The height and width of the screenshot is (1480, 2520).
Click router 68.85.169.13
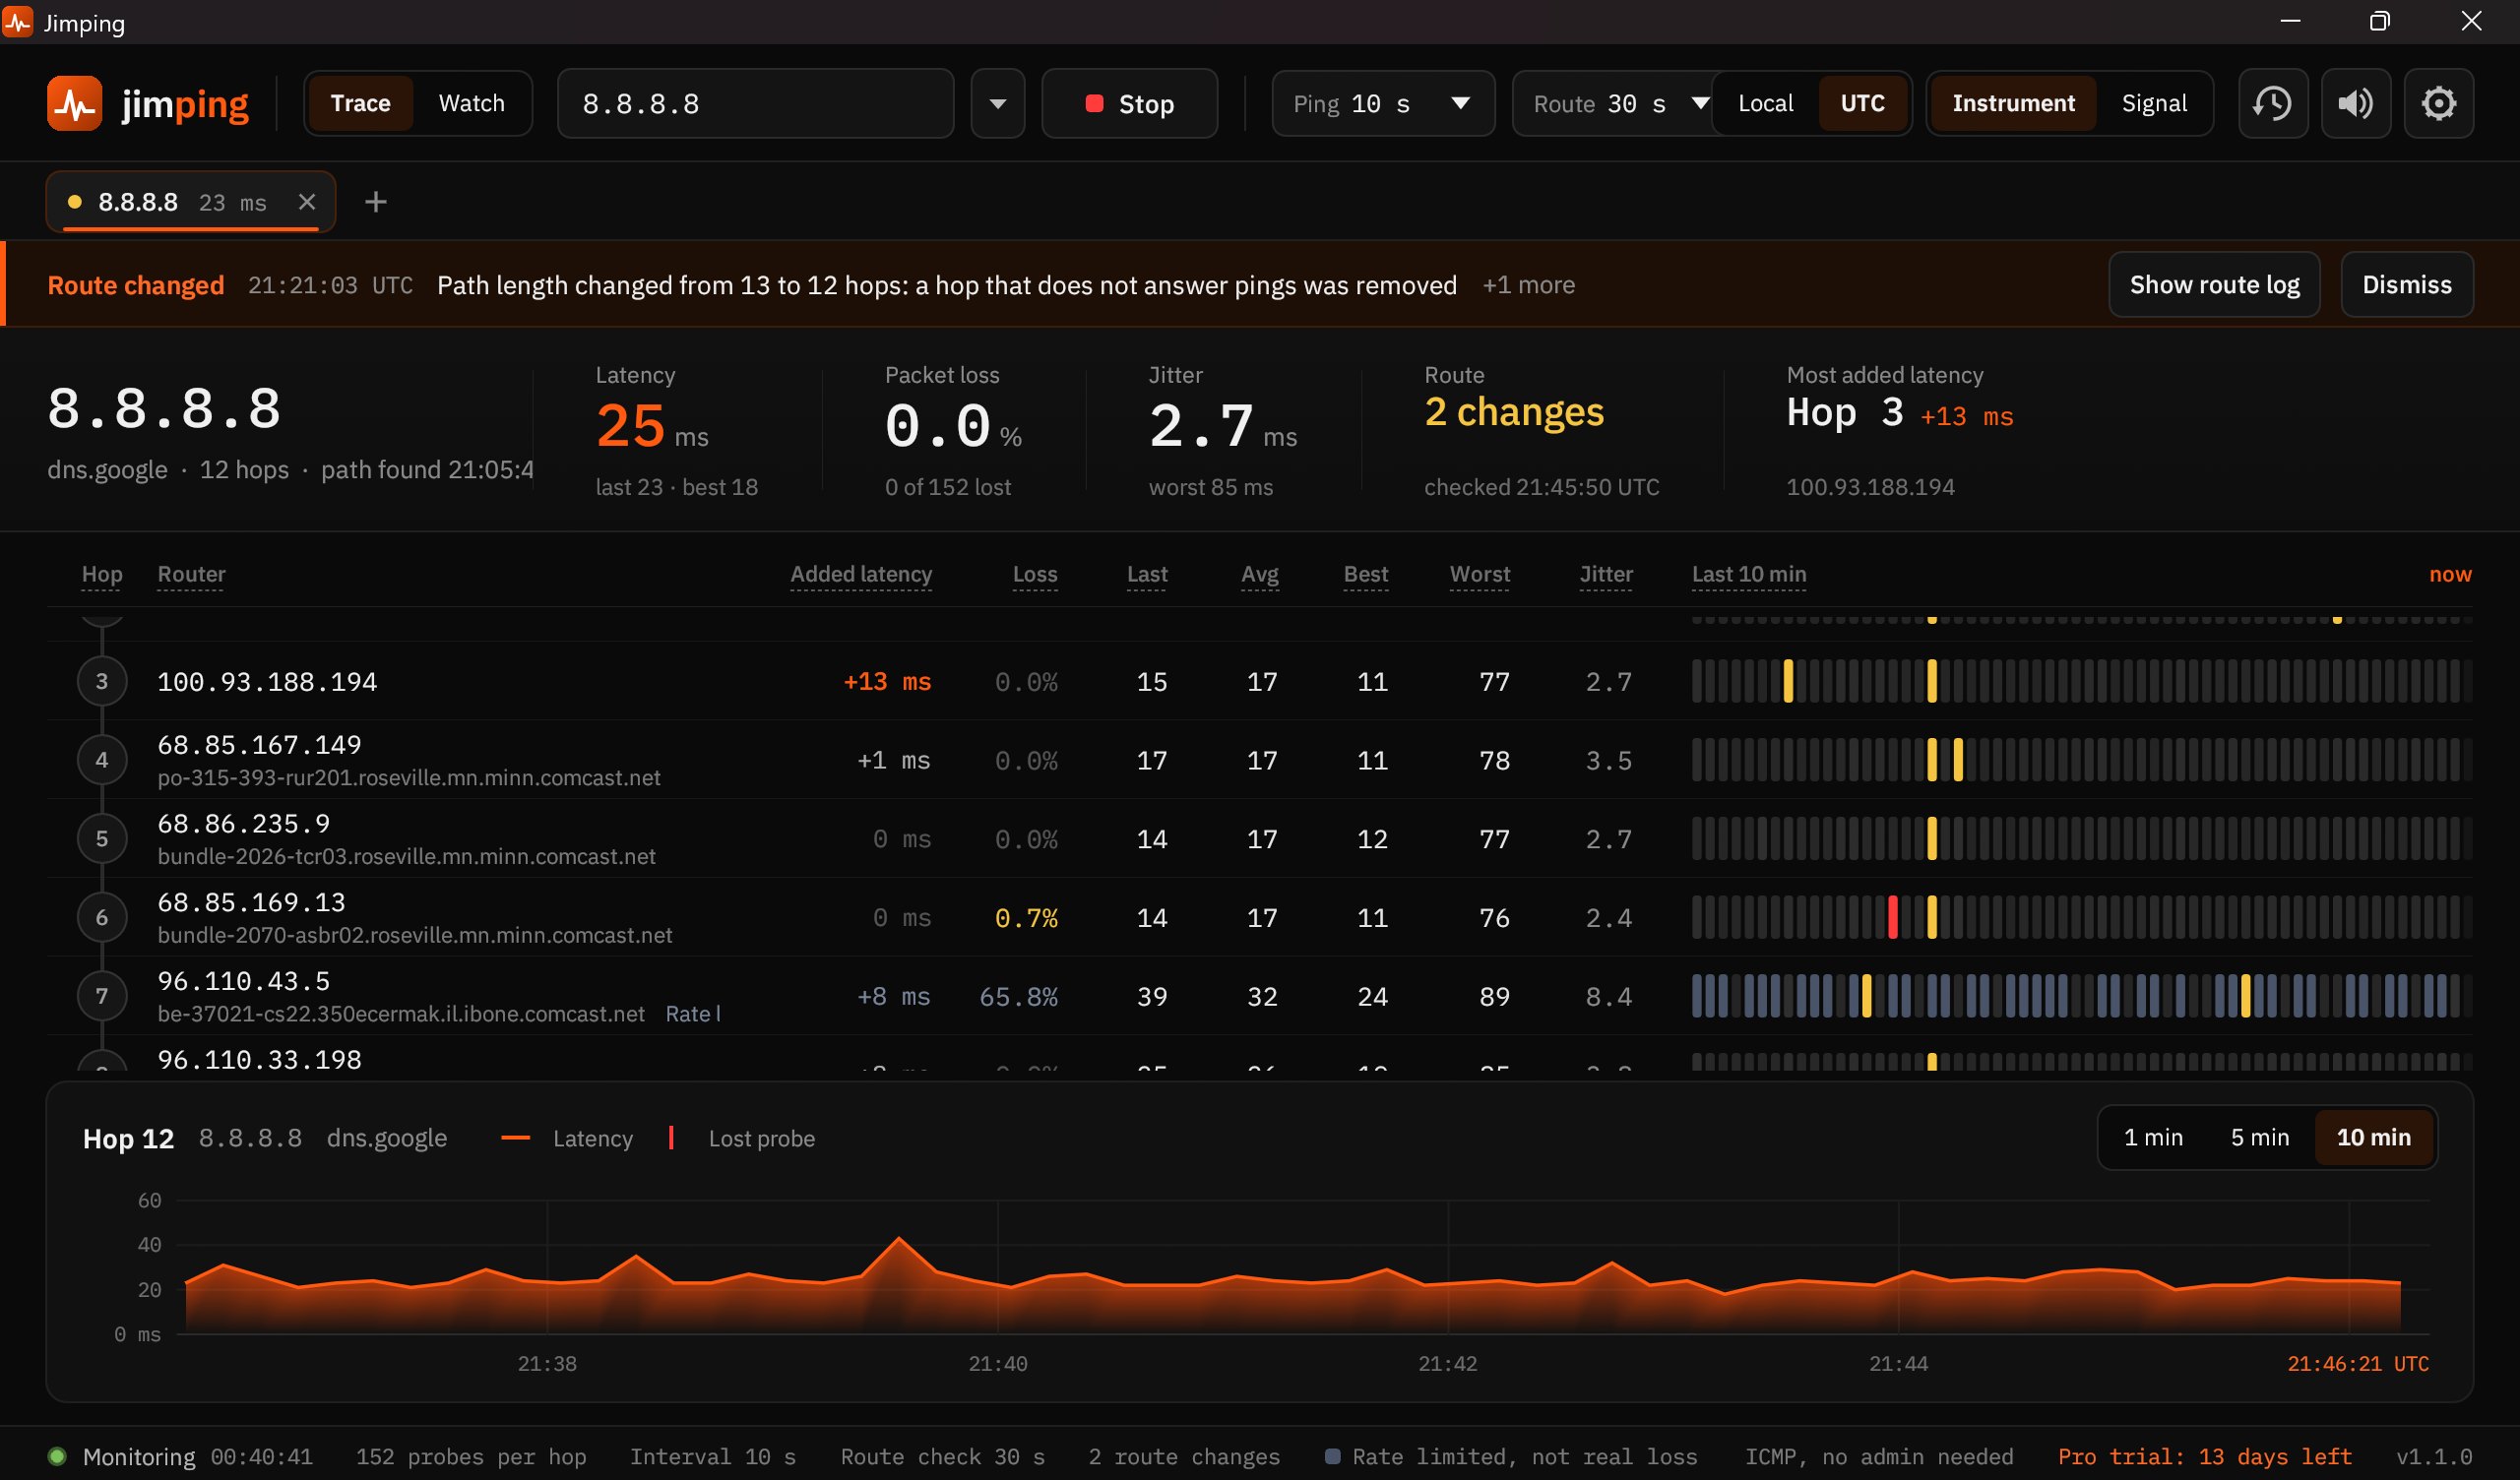tap(251, 902)
